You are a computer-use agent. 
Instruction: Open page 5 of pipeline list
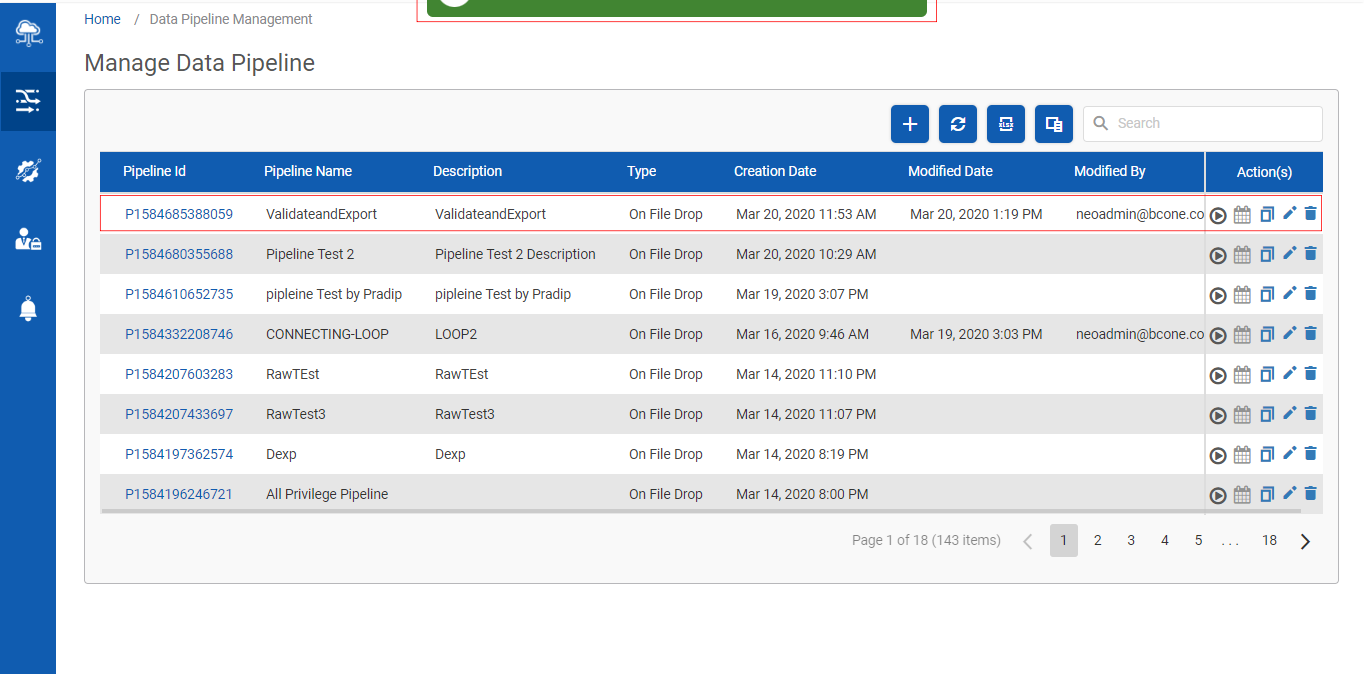[1198, 540]
